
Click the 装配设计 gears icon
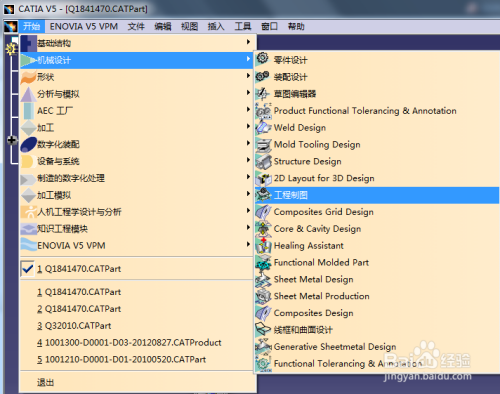(x=263, y=76)
